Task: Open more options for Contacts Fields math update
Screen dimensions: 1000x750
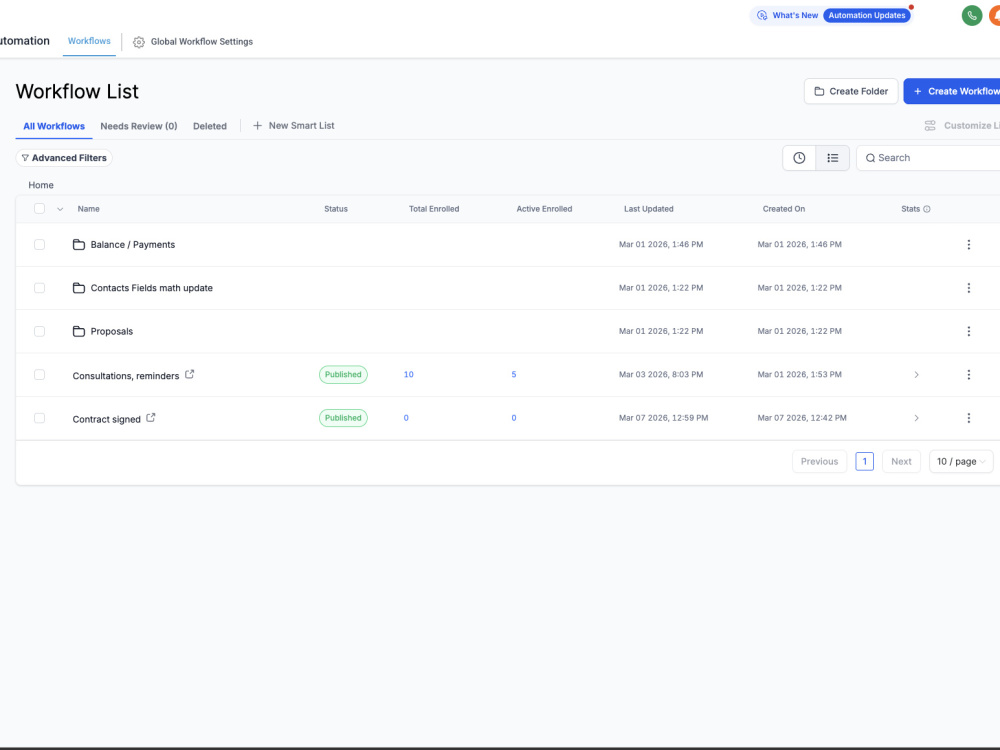Action: coord(968,288)
